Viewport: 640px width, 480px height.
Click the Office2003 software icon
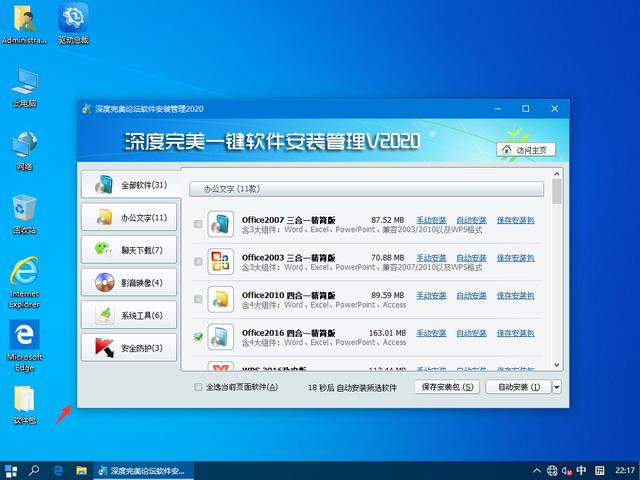click(x=220, y=261)
